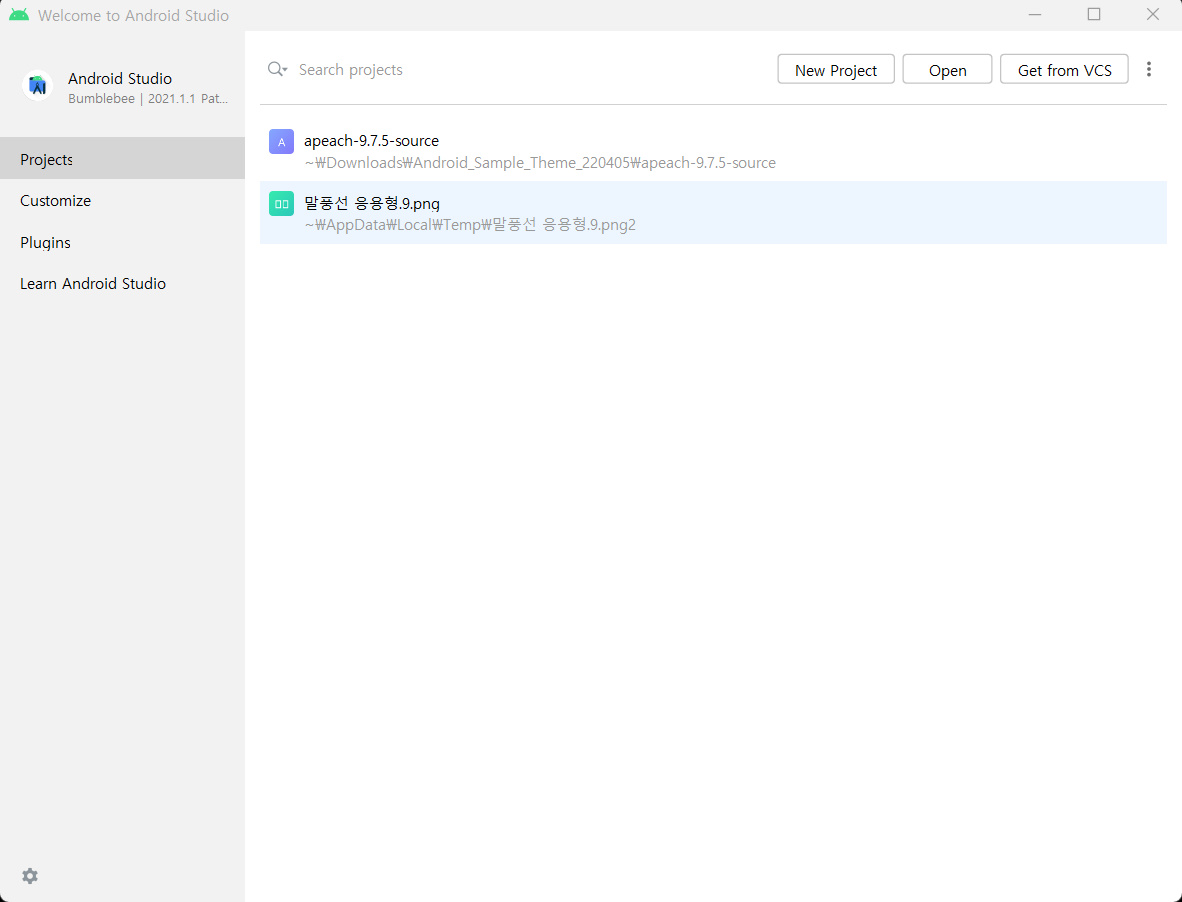Minimize the Welcome window
The height and width of the screenshot is (902, 1182).
pyautogui.click(x=1035, y=14)
